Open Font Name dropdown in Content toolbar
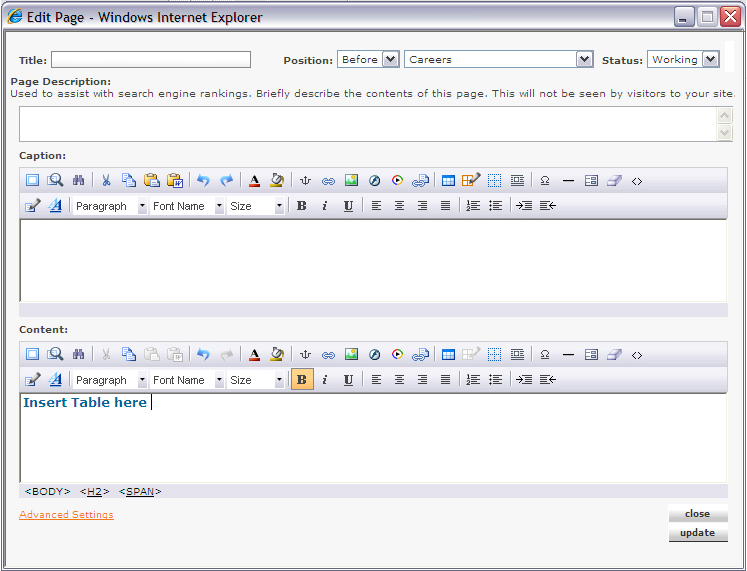Image resolution: width=747 pixels, height=571 pixels. click(187, 380)
